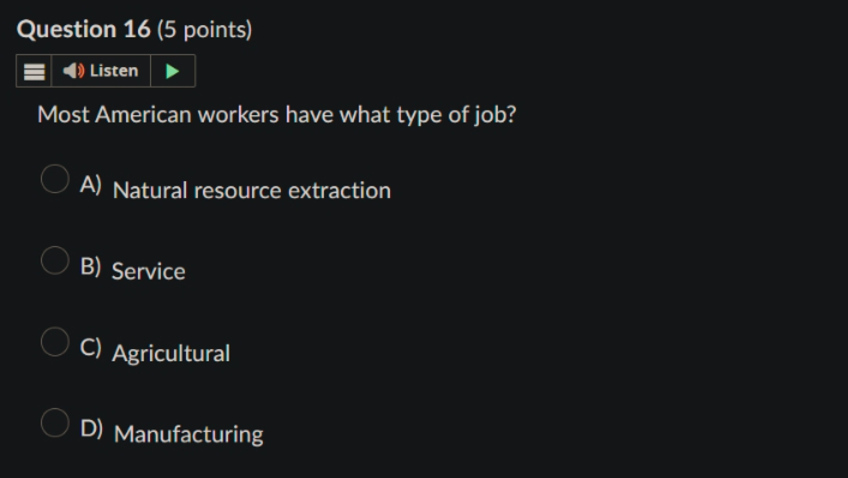
Task: Pick the 'Agricultural' answer text
Action: click(x=171, y=354)
